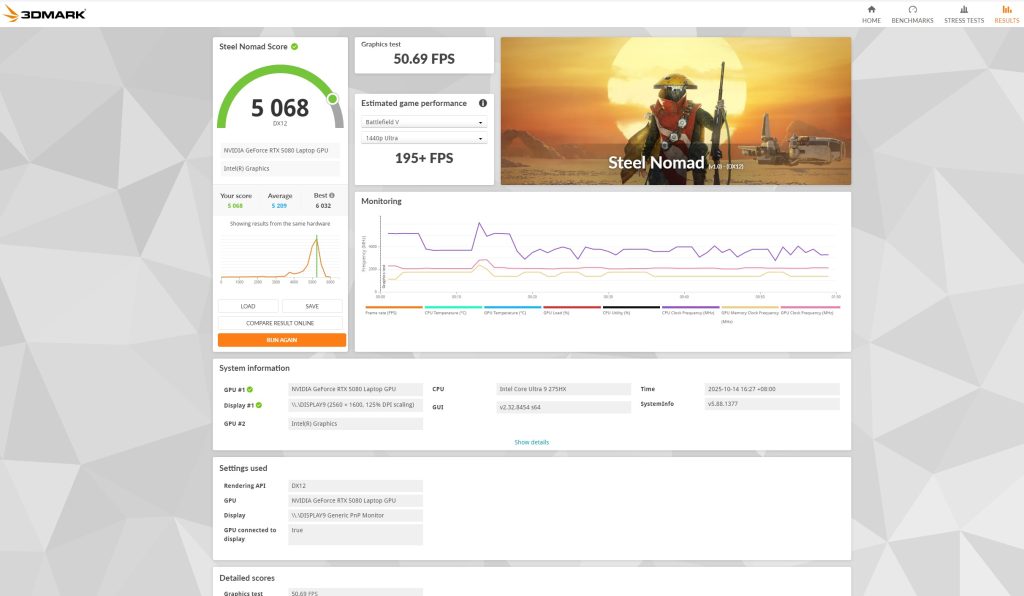
Task: Switch to BENCHMARKS menu item
Action: (912, 19)
